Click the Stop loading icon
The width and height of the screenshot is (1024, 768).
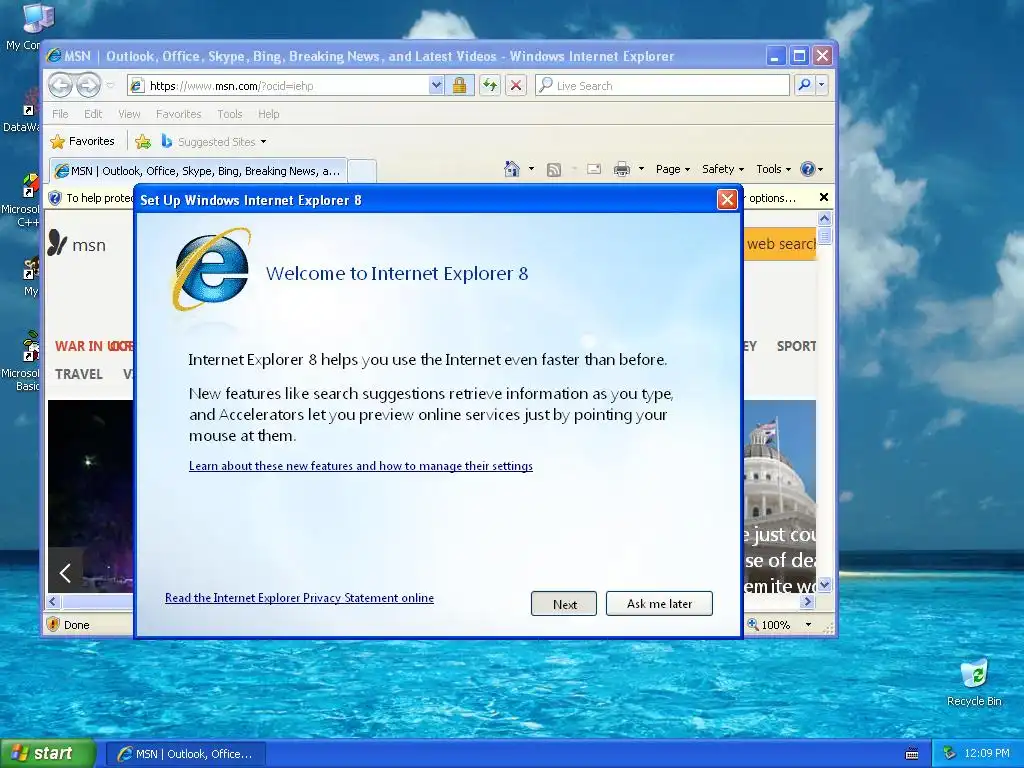point(516,86)
